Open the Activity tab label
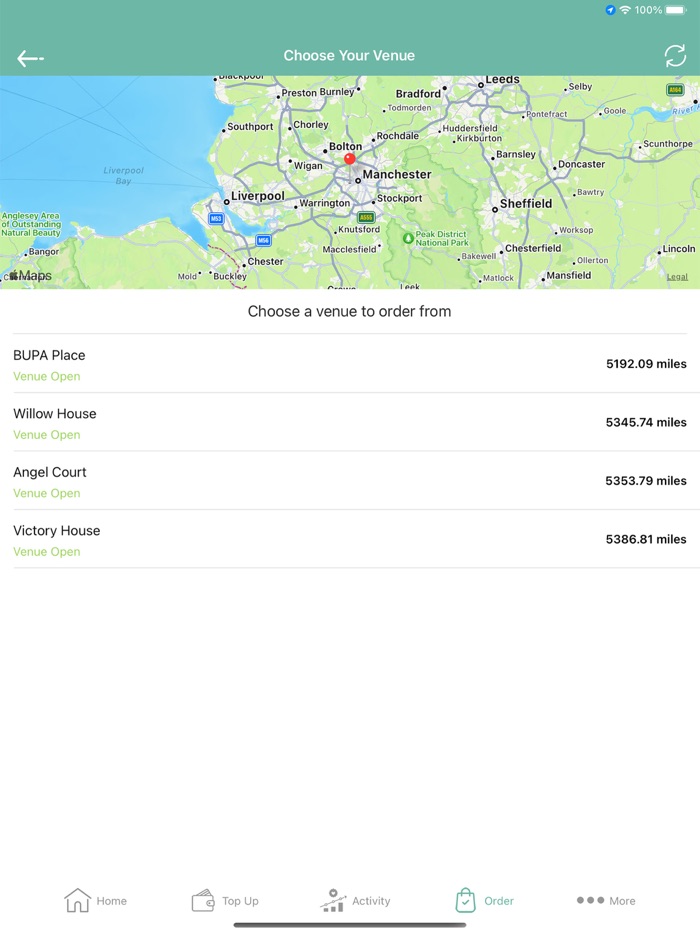Image resolution: width=700 pixels, height=934 pixels. tap(371, 901)
